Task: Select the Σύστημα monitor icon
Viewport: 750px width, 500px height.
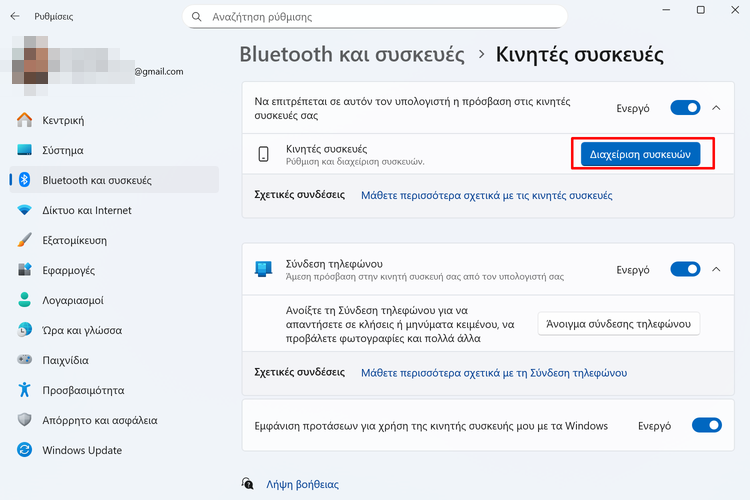Action: click(x=24, y=150)
